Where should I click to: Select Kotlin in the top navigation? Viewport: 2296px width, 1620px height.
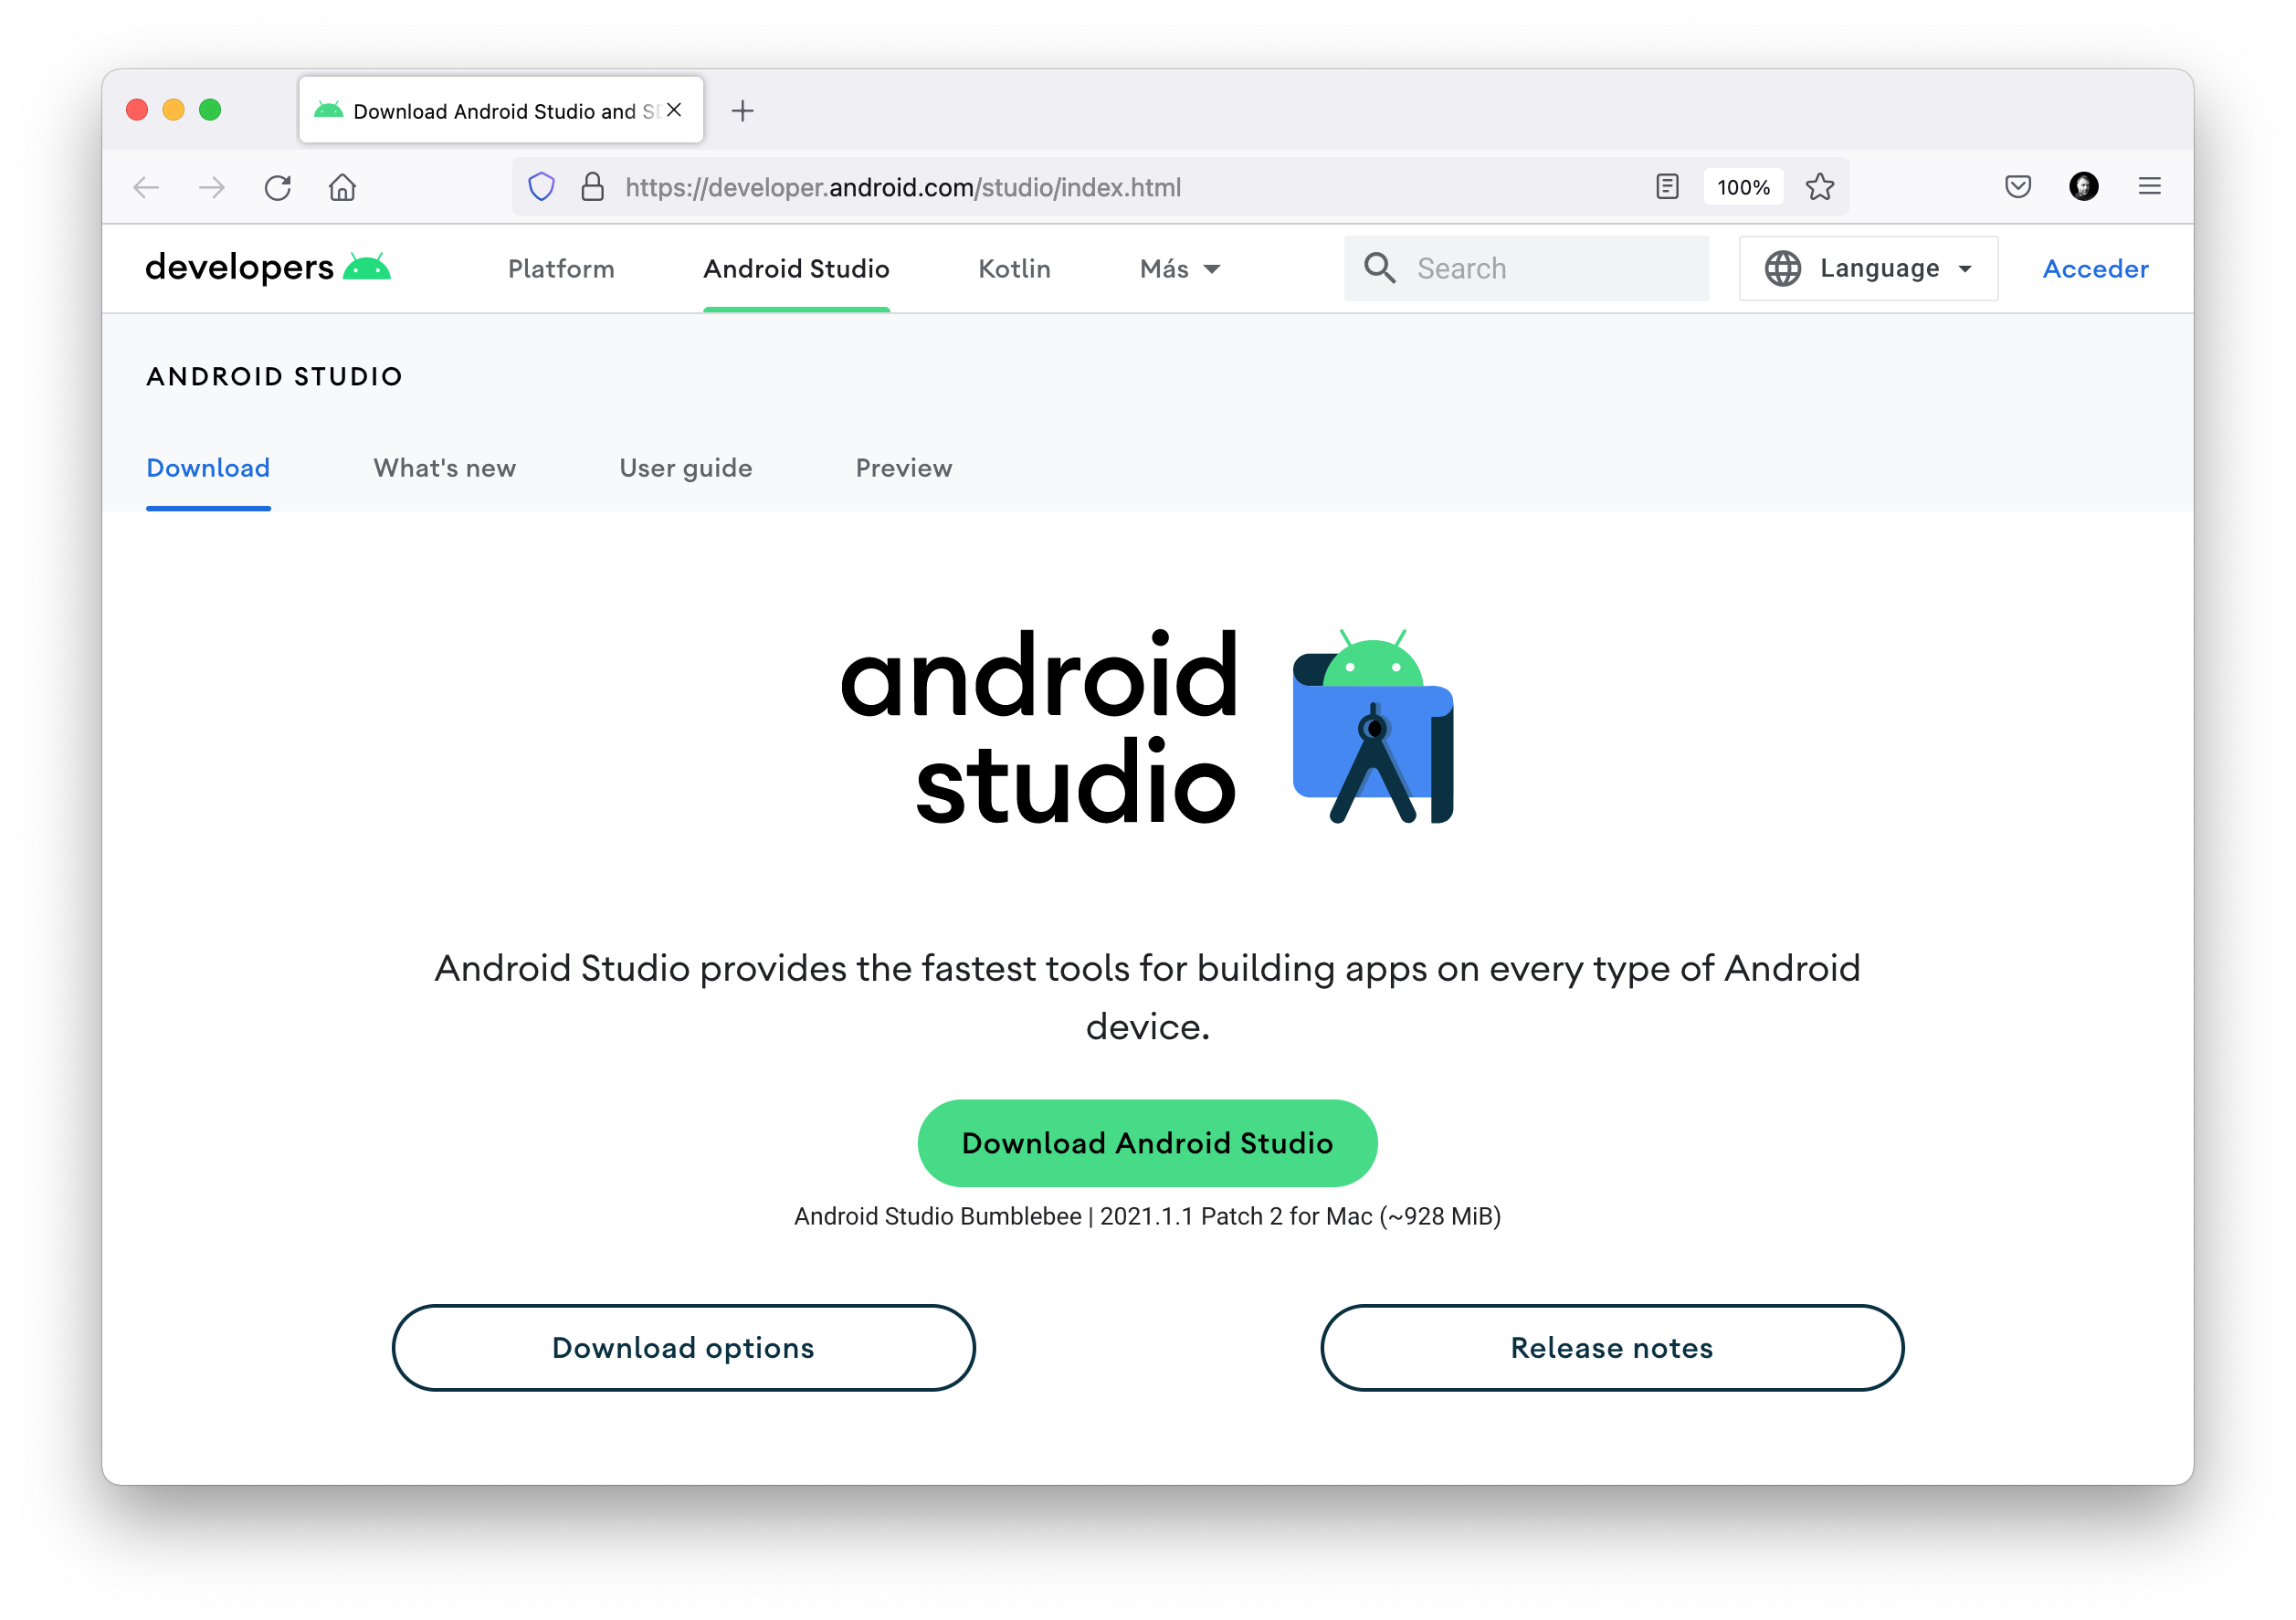[x=1014, y=269]
